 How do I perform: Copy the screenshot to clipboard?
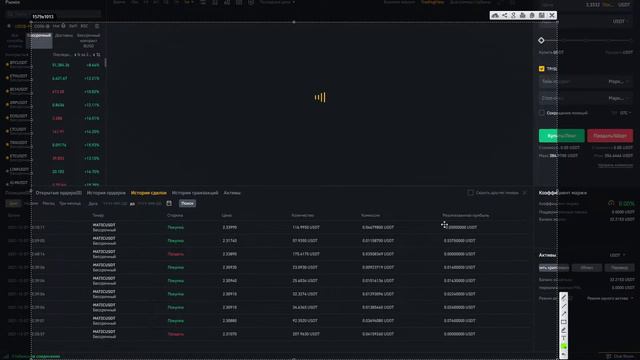pyautogui.click(x=532, y=15)
